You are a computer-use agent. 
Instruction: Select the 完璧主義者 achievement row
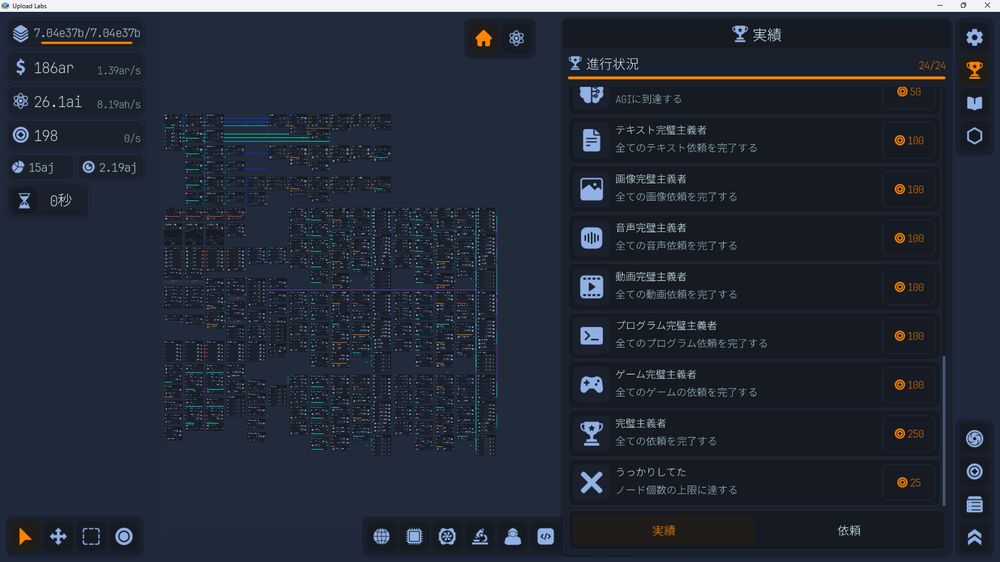coord(754,433)
